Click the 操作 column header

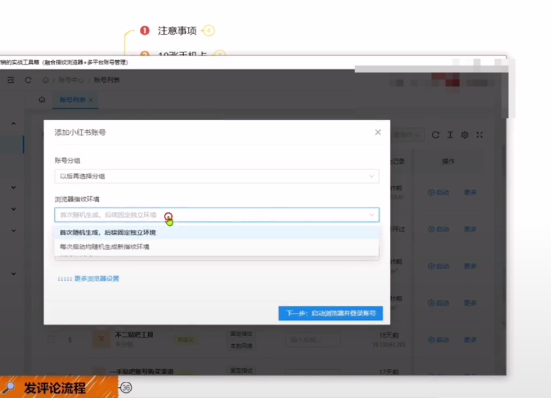click(448, 161)
